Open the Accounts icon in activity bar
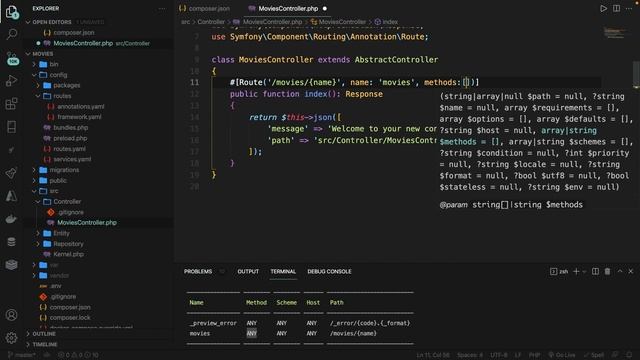The height and width of the screenshot is (360, 640). pyautogui.click(x=11, y=315)
